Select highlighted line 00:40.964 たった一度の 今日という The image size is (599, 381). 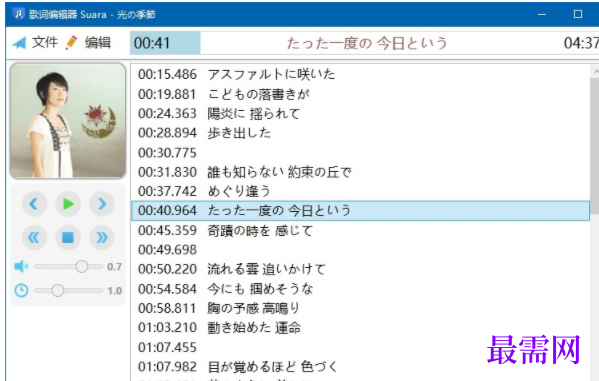coord(360,211)
